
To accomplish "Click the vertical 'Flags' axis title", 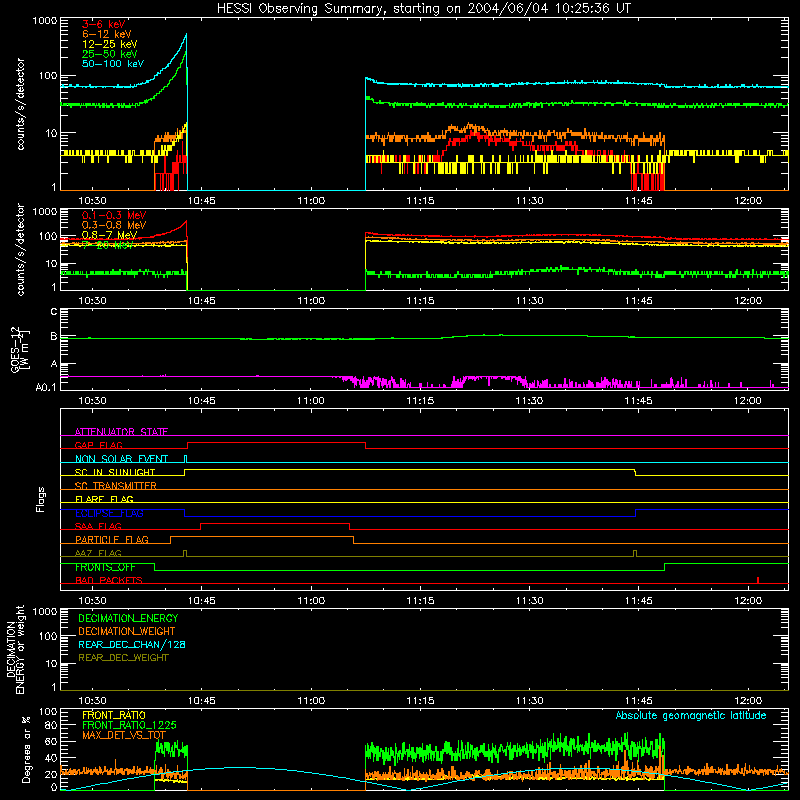I will 41,499.
